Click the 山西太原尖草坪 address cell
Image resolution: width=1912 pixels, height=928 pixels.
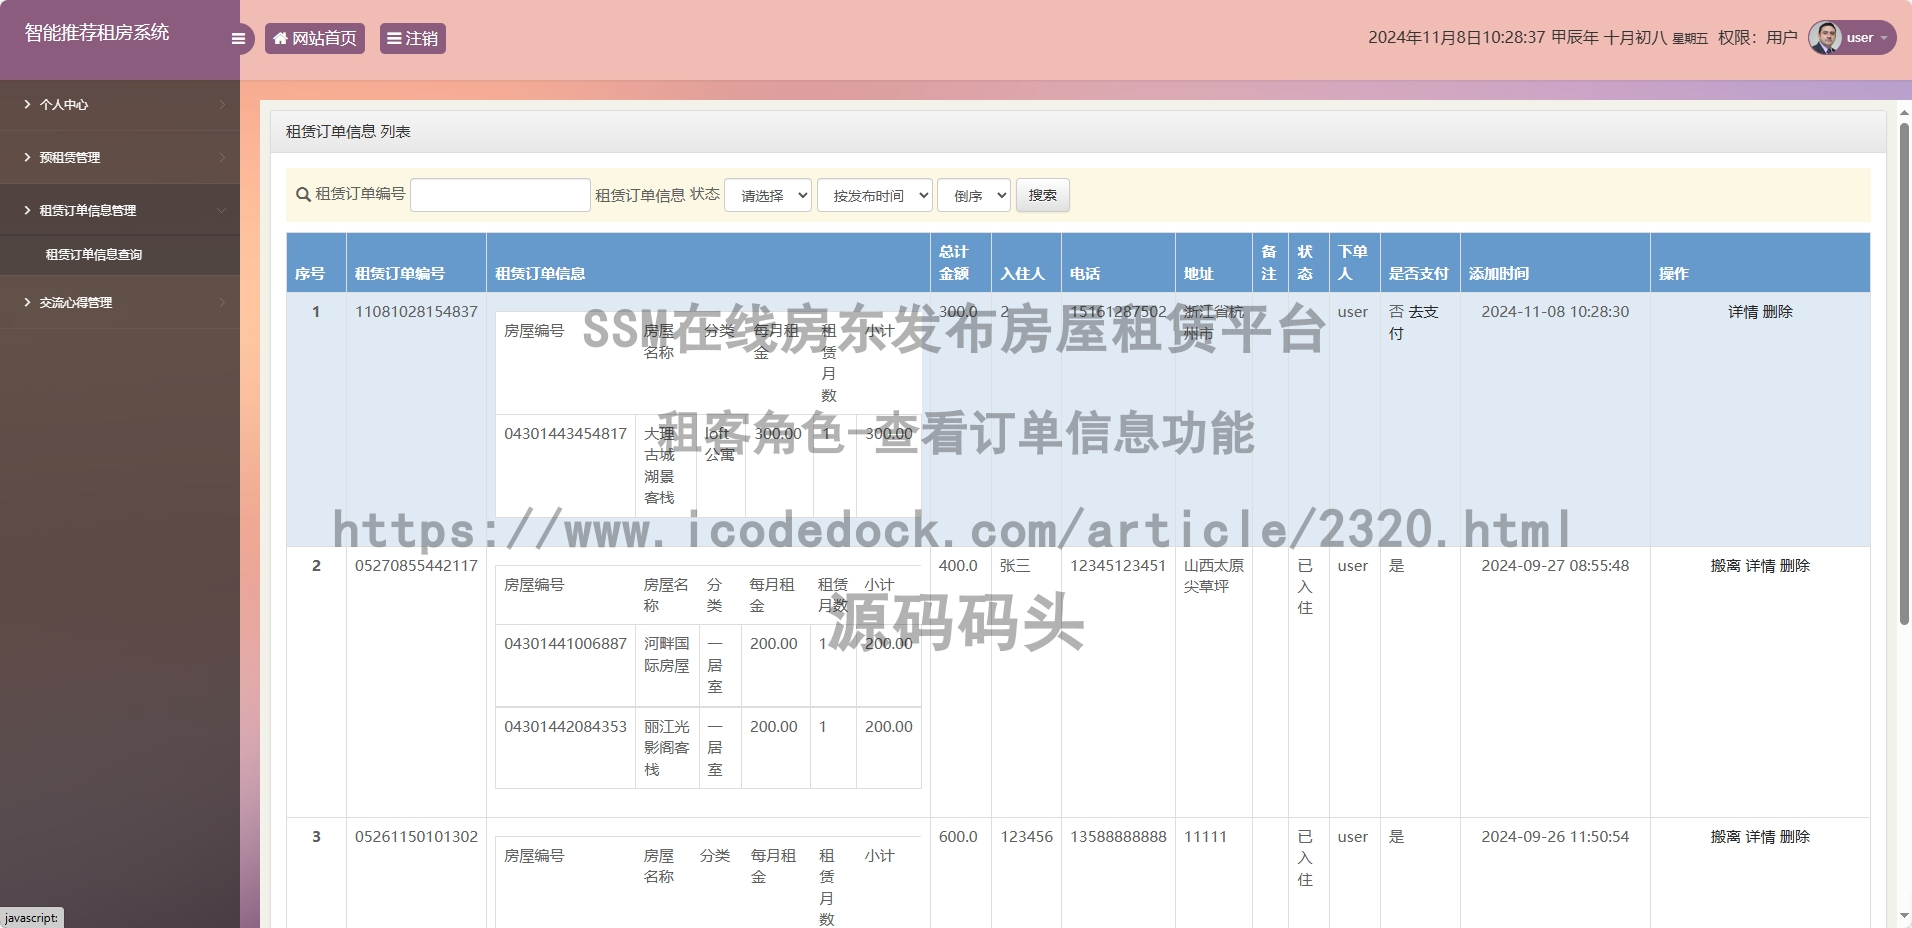[x=1214, y=576]
